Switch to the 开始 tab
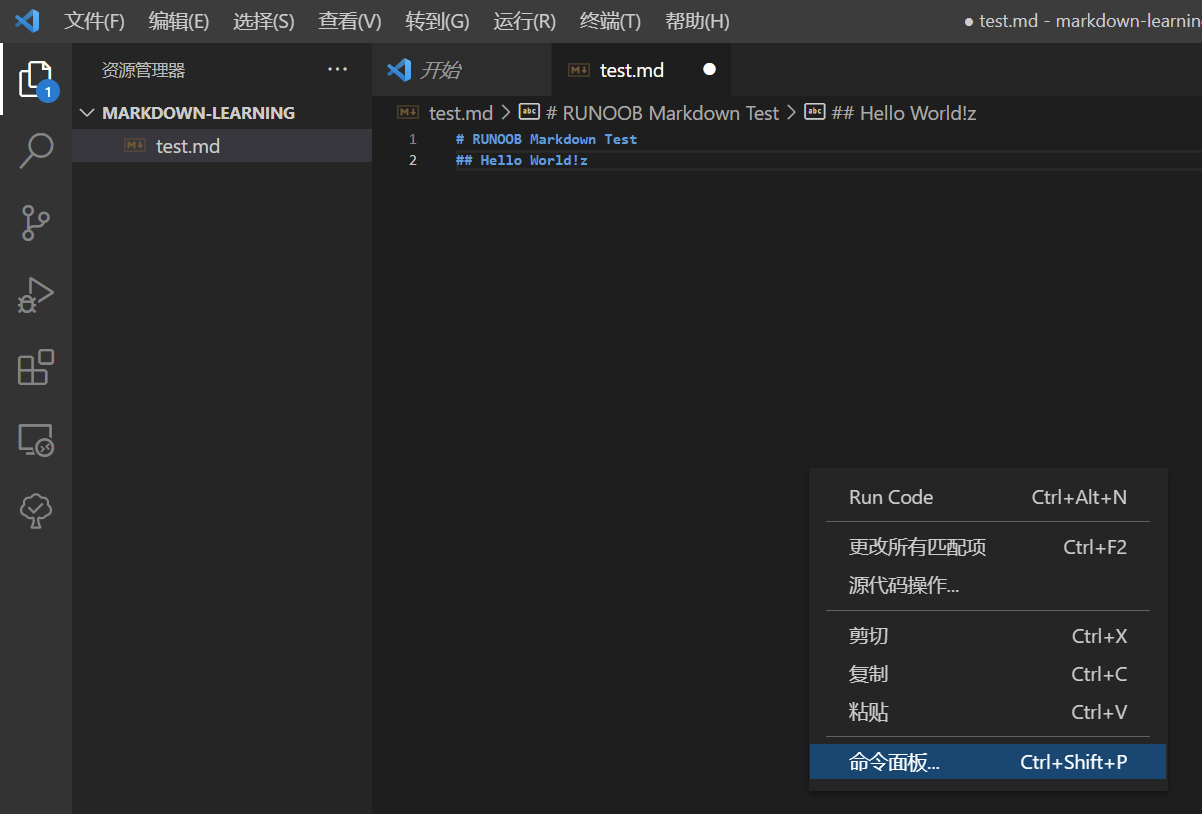 coord(461,70)
